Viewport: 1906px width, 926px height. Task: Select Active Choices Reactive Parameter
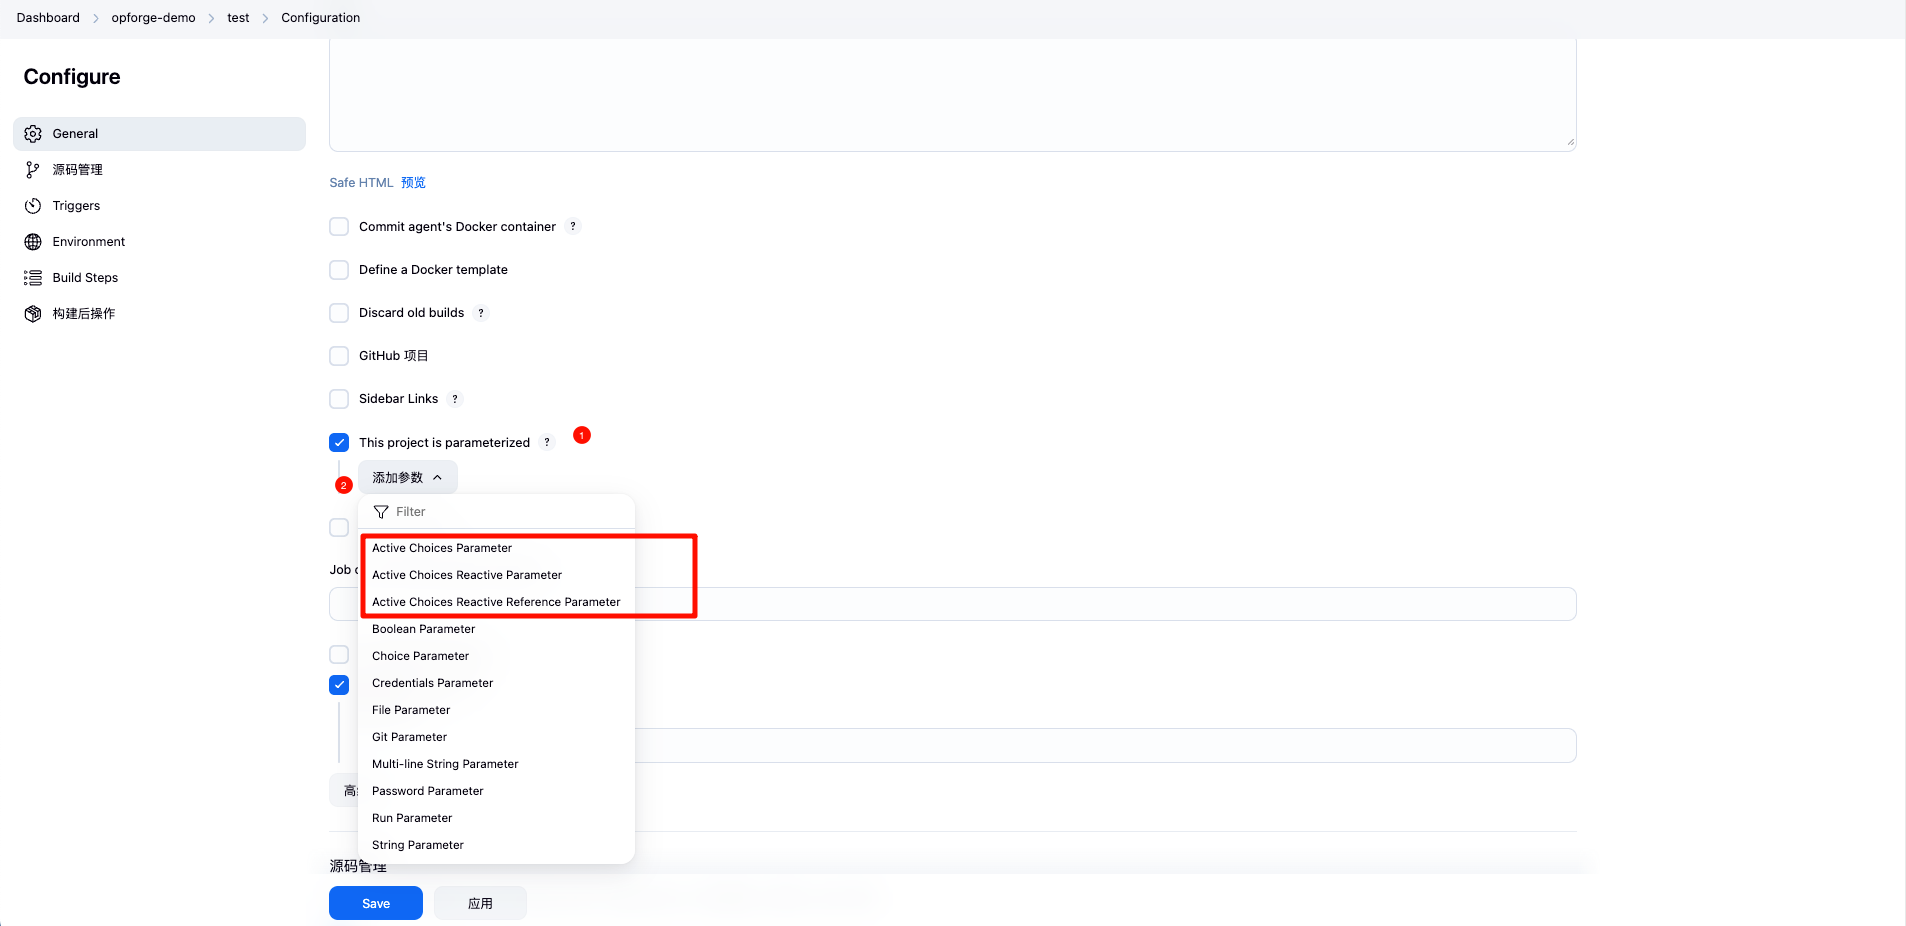pyautogui.click(x=467, y=575)
